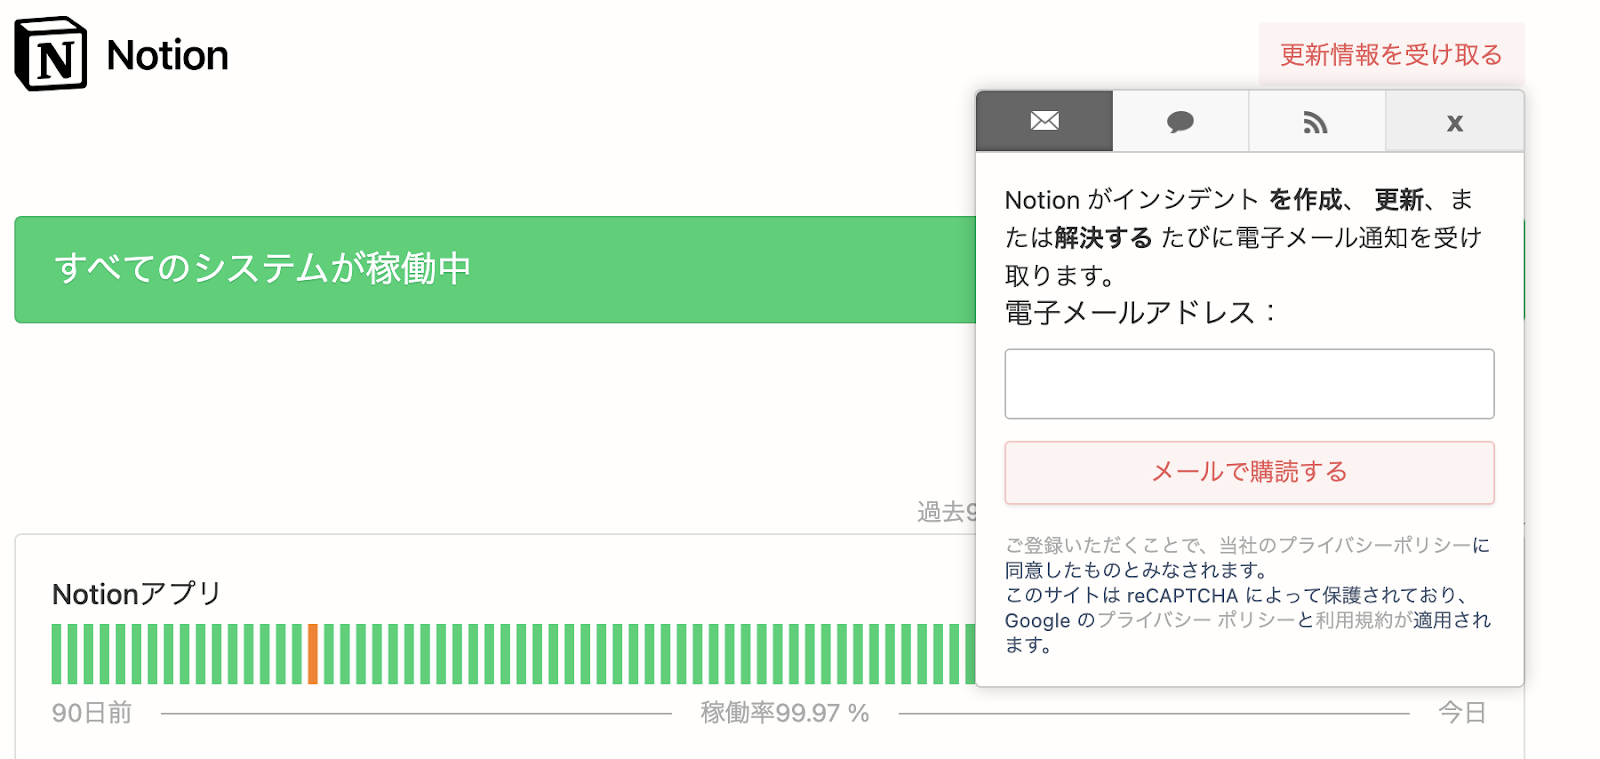This screenshot has width=1600, height=759.
Task: Click the メールで購読する button
Action: point(1249,472)
